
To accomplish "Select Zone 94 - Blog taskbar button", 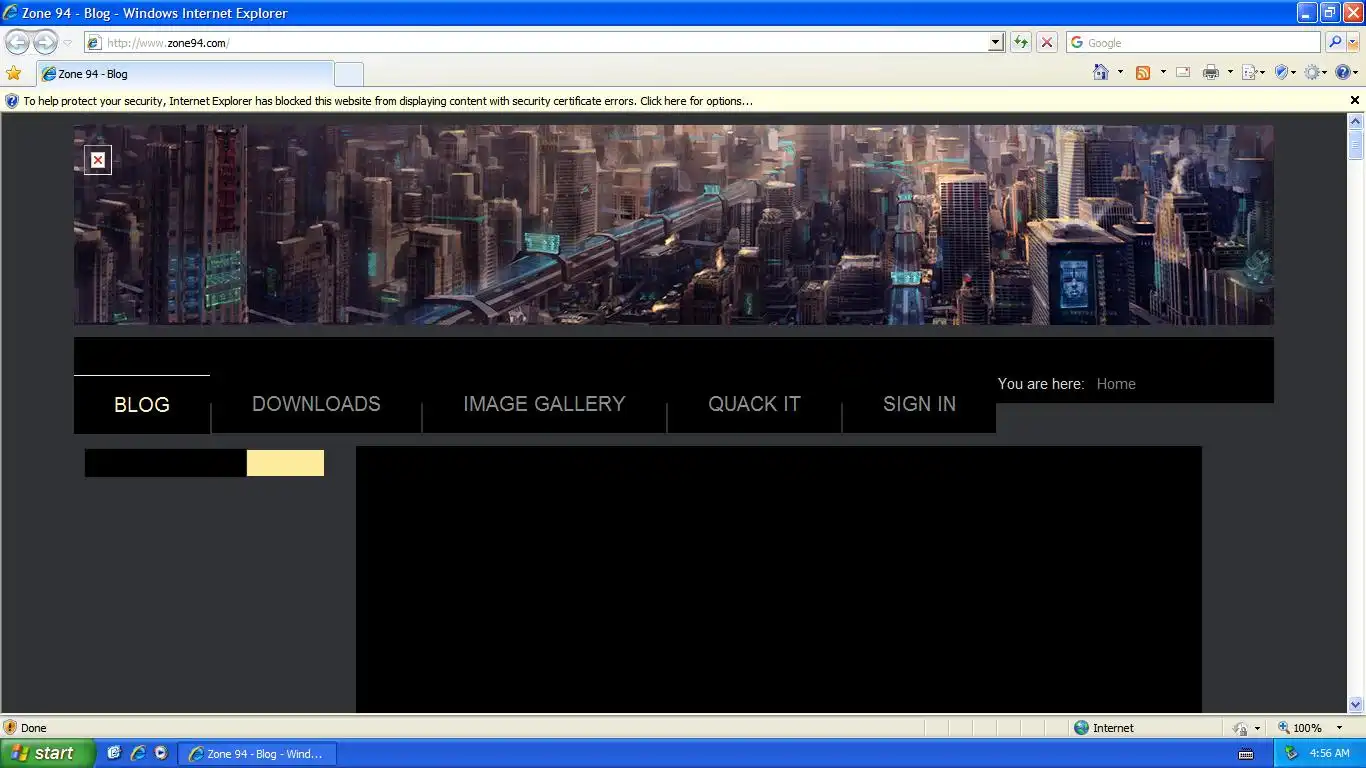I will click(x=257, y=754).
